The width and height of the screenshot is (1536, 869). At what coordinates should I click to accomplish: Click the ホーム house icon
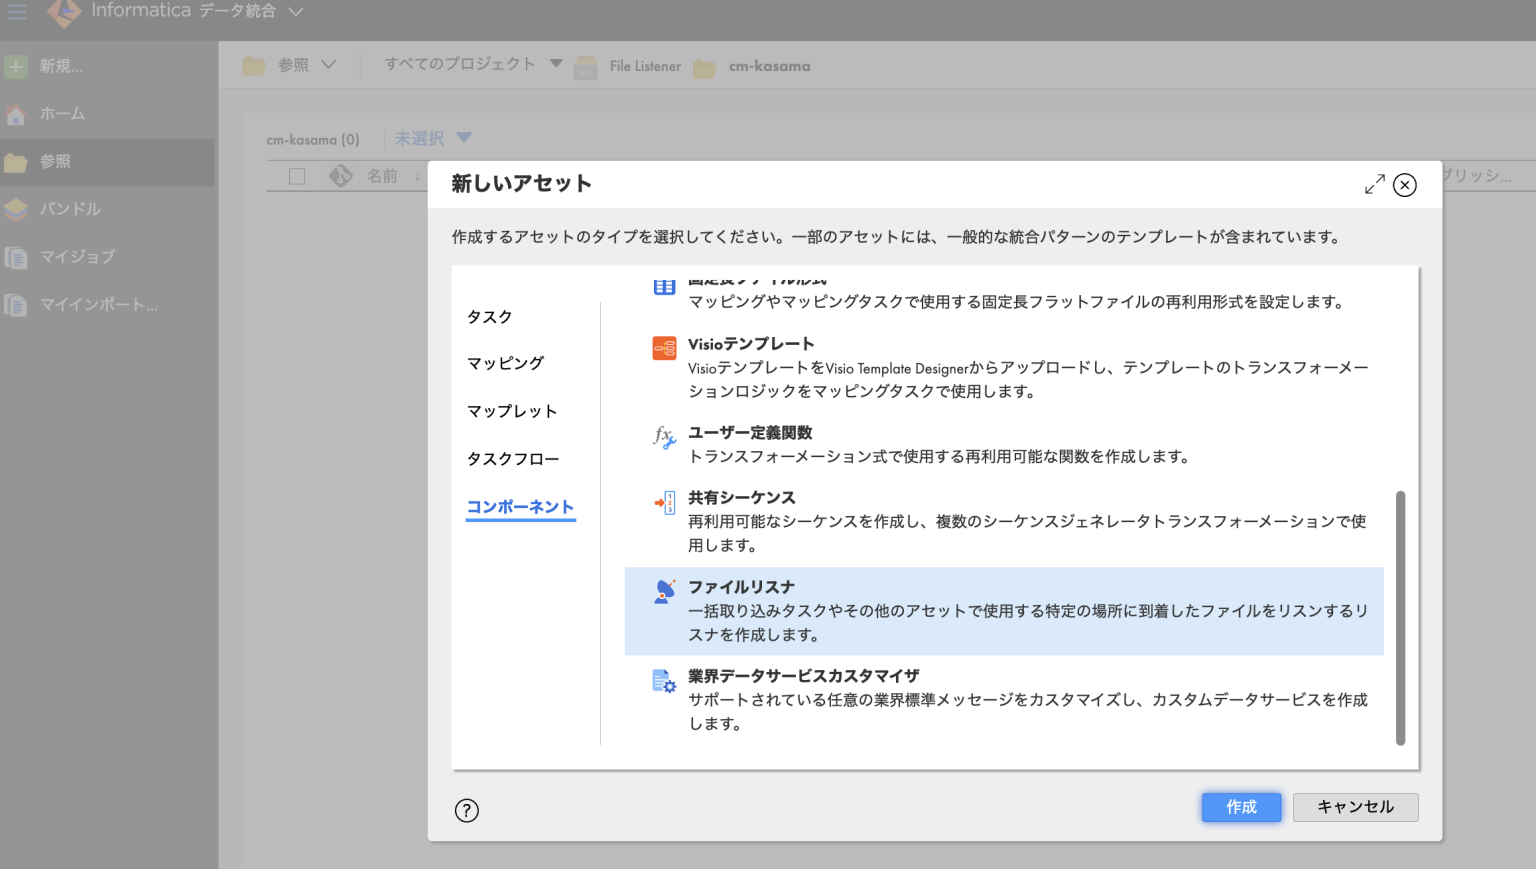[15, 114]
